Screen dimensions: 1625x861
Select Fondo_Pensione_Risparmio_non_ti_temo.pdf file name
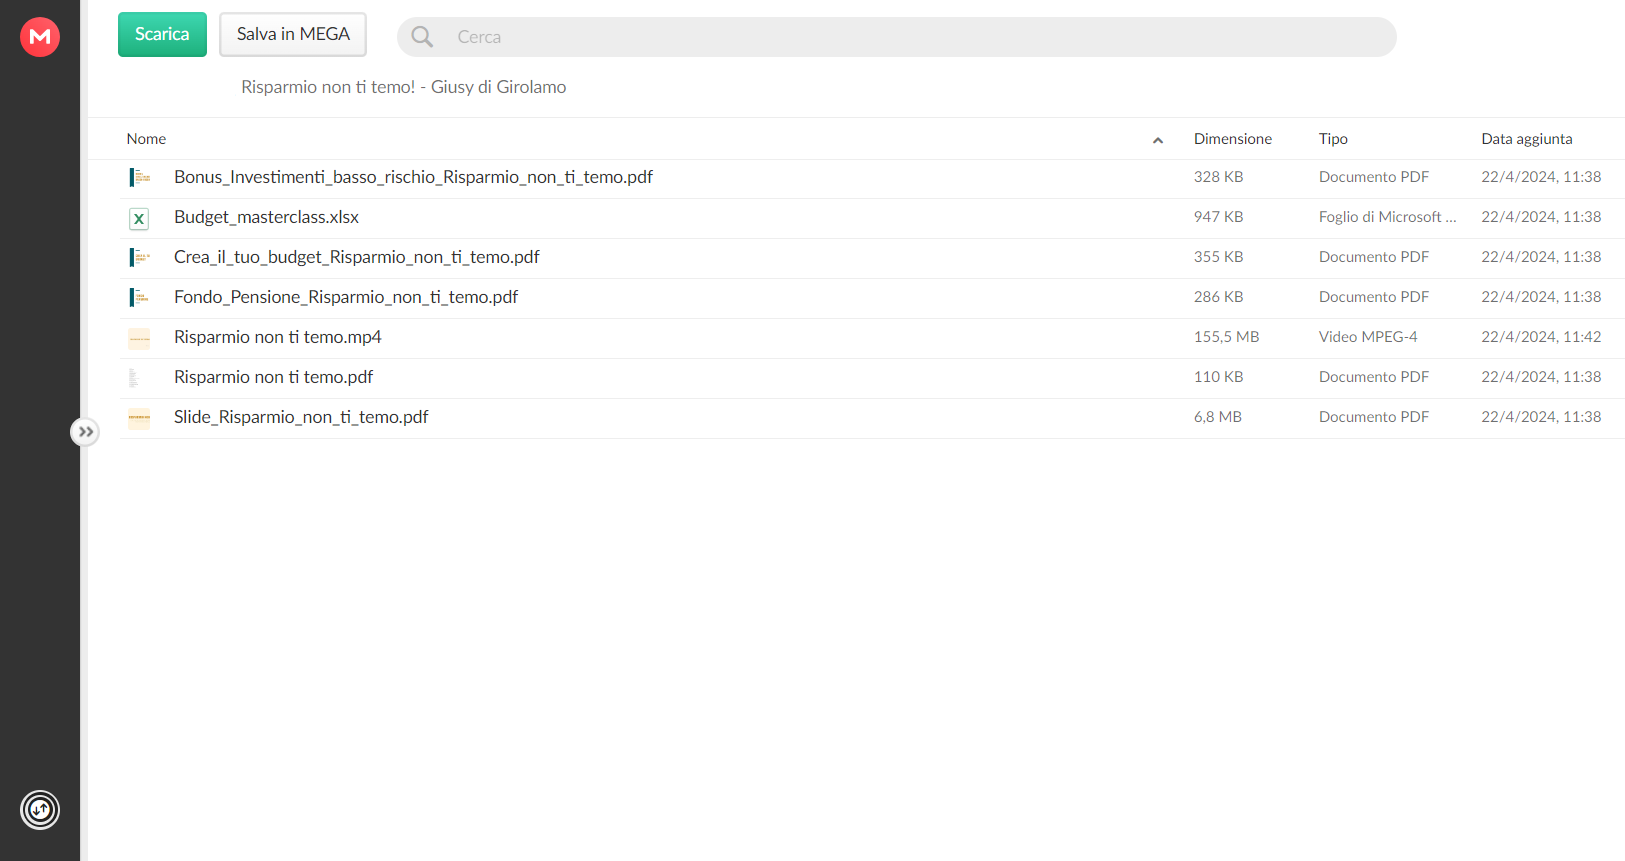coord(346,297)
